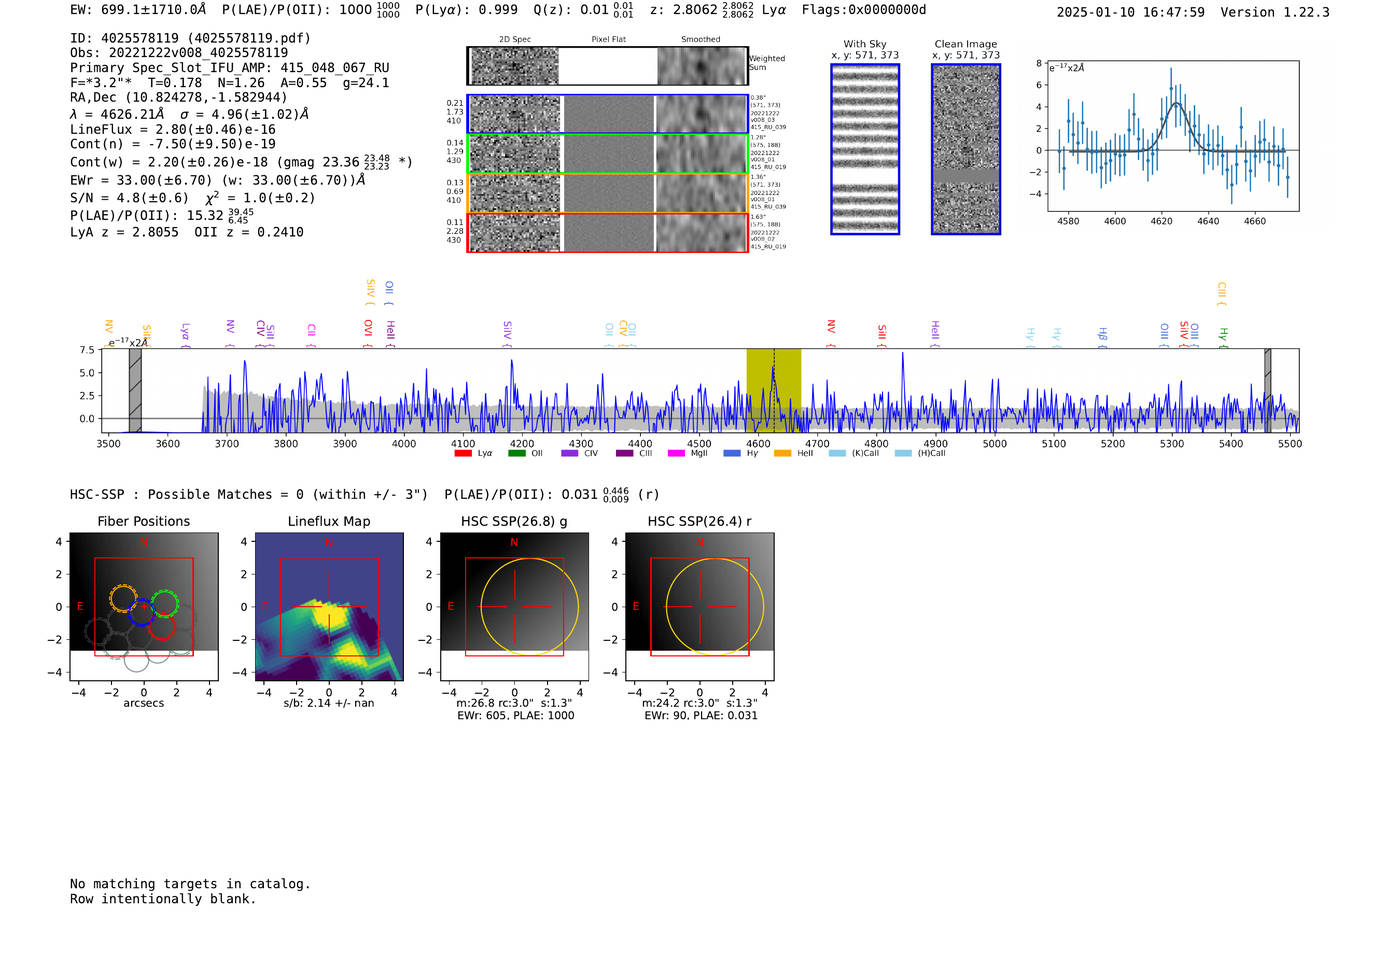The width and height of the screenshot is (1400, 953).
Task: Click the tall spectrum spike near 4850 Å
Action: tap(903, 385)
